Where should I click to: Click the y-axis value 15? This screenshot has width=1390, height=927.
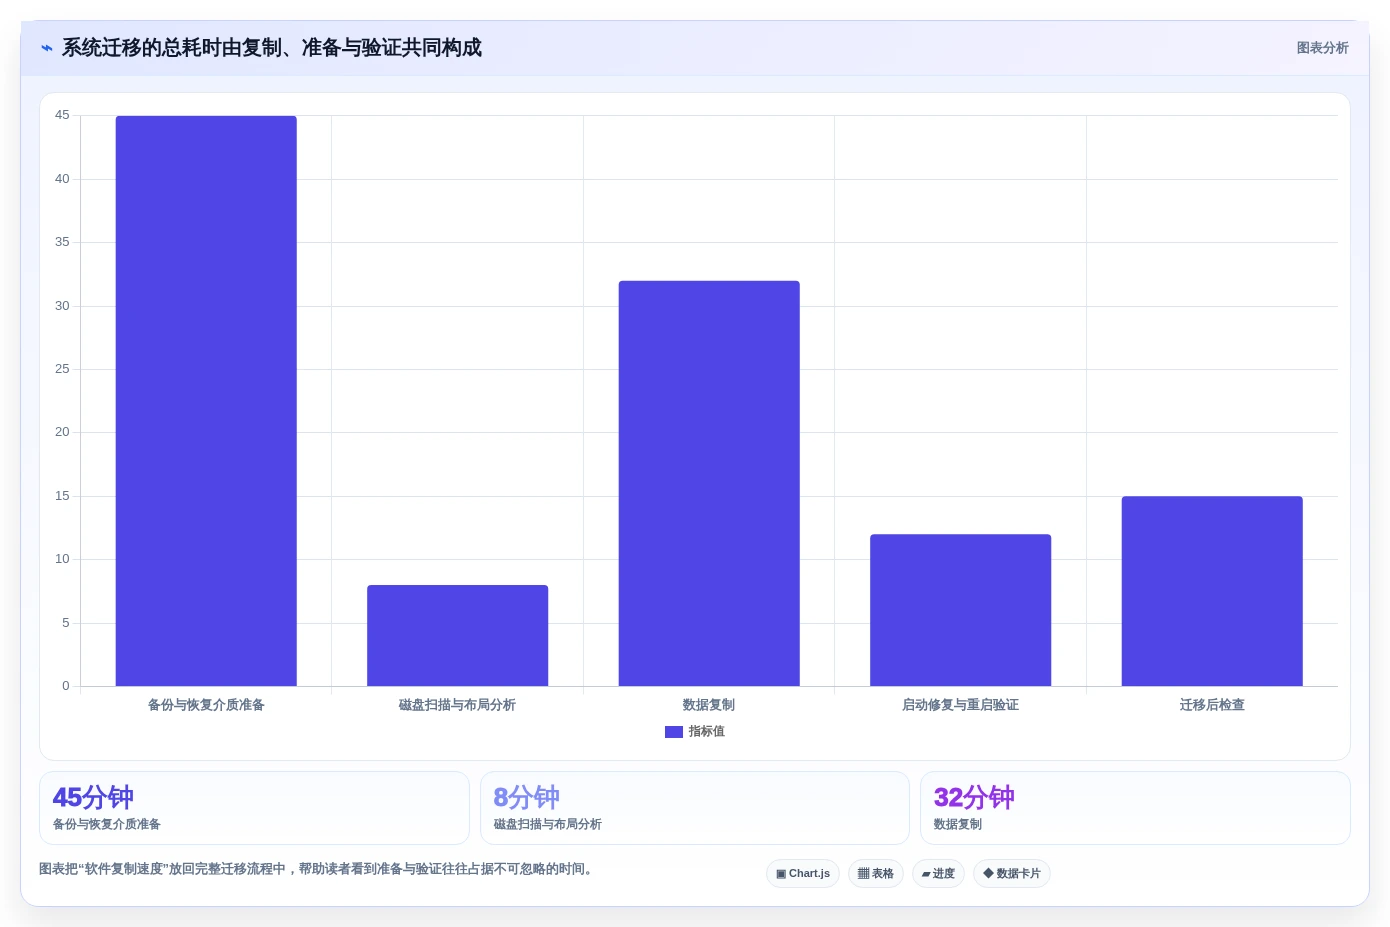[62, 496]
